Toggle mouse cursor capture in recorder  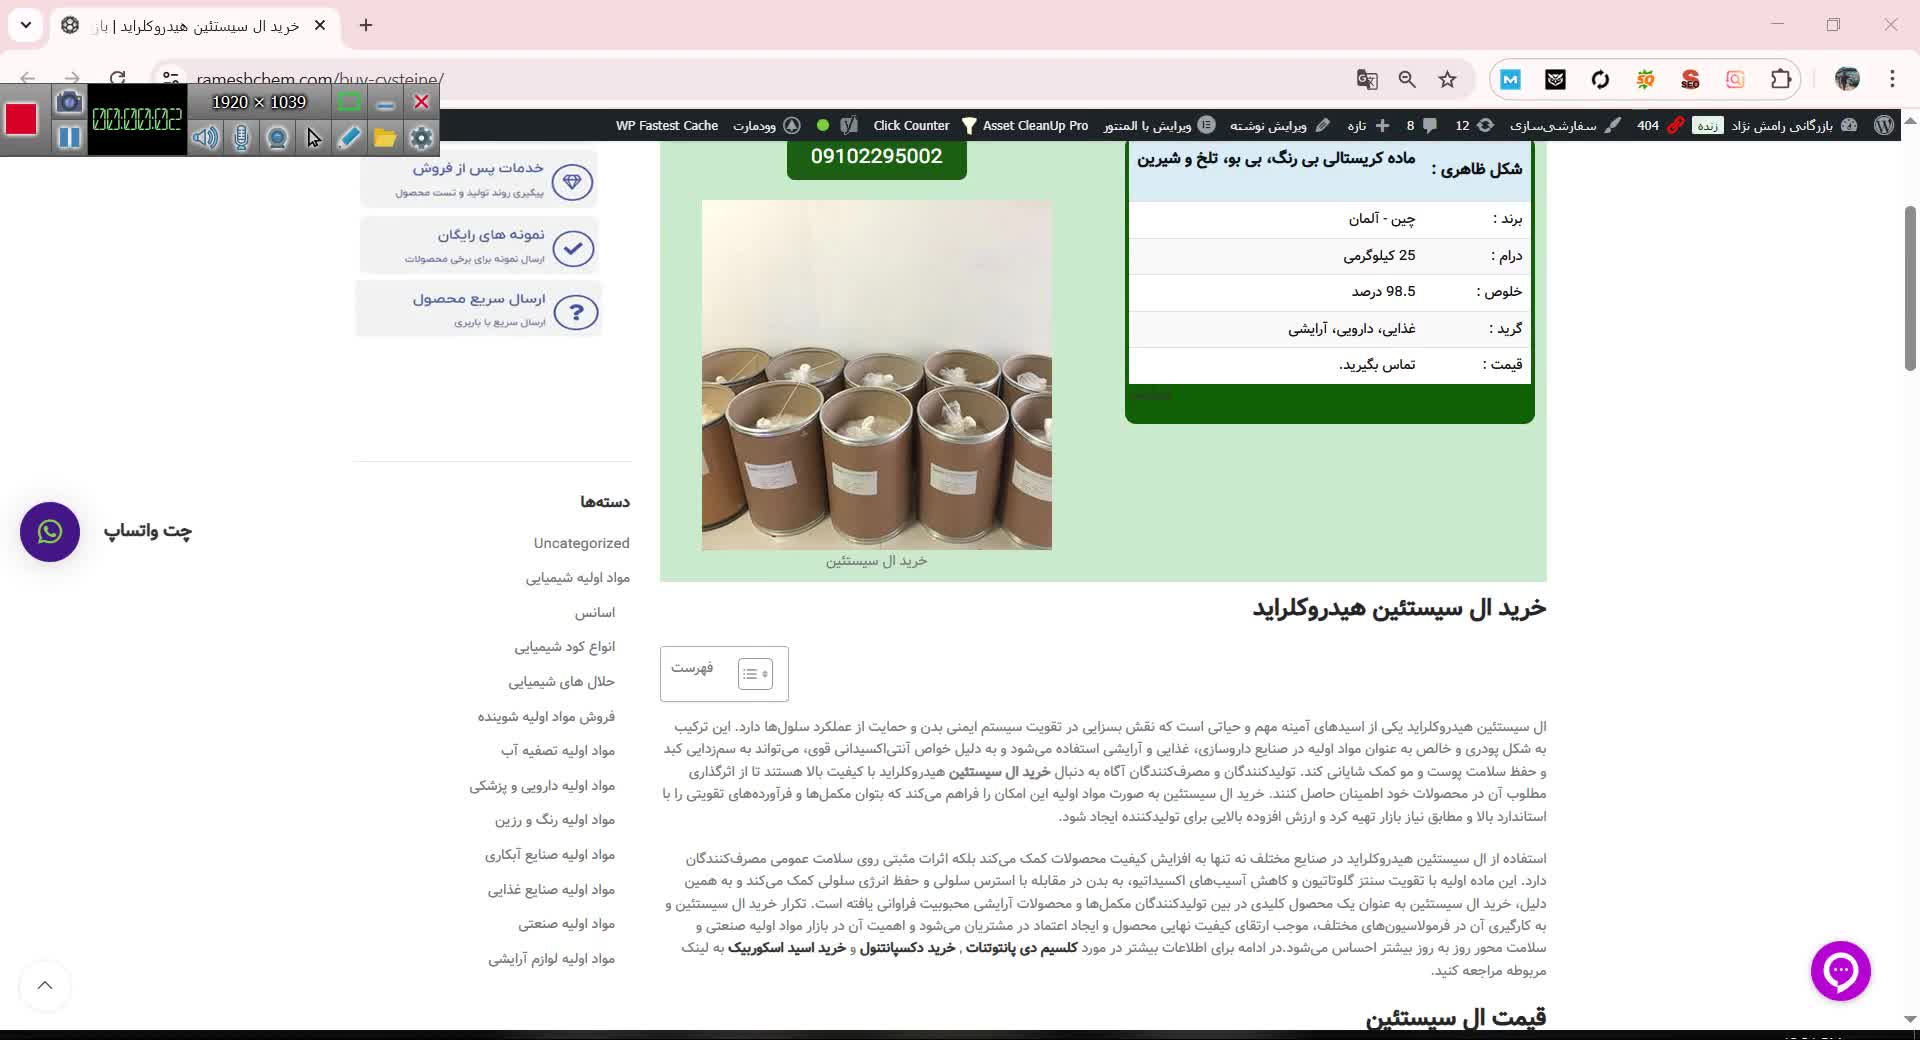coord(313,137)
